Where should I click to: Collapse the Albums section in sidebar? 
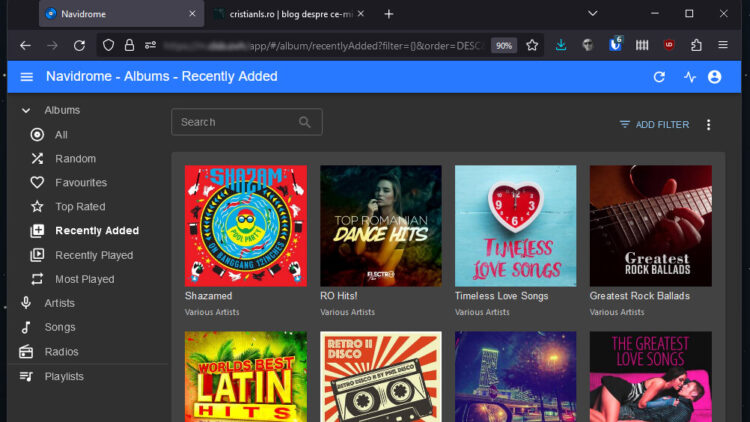[26, 110]
